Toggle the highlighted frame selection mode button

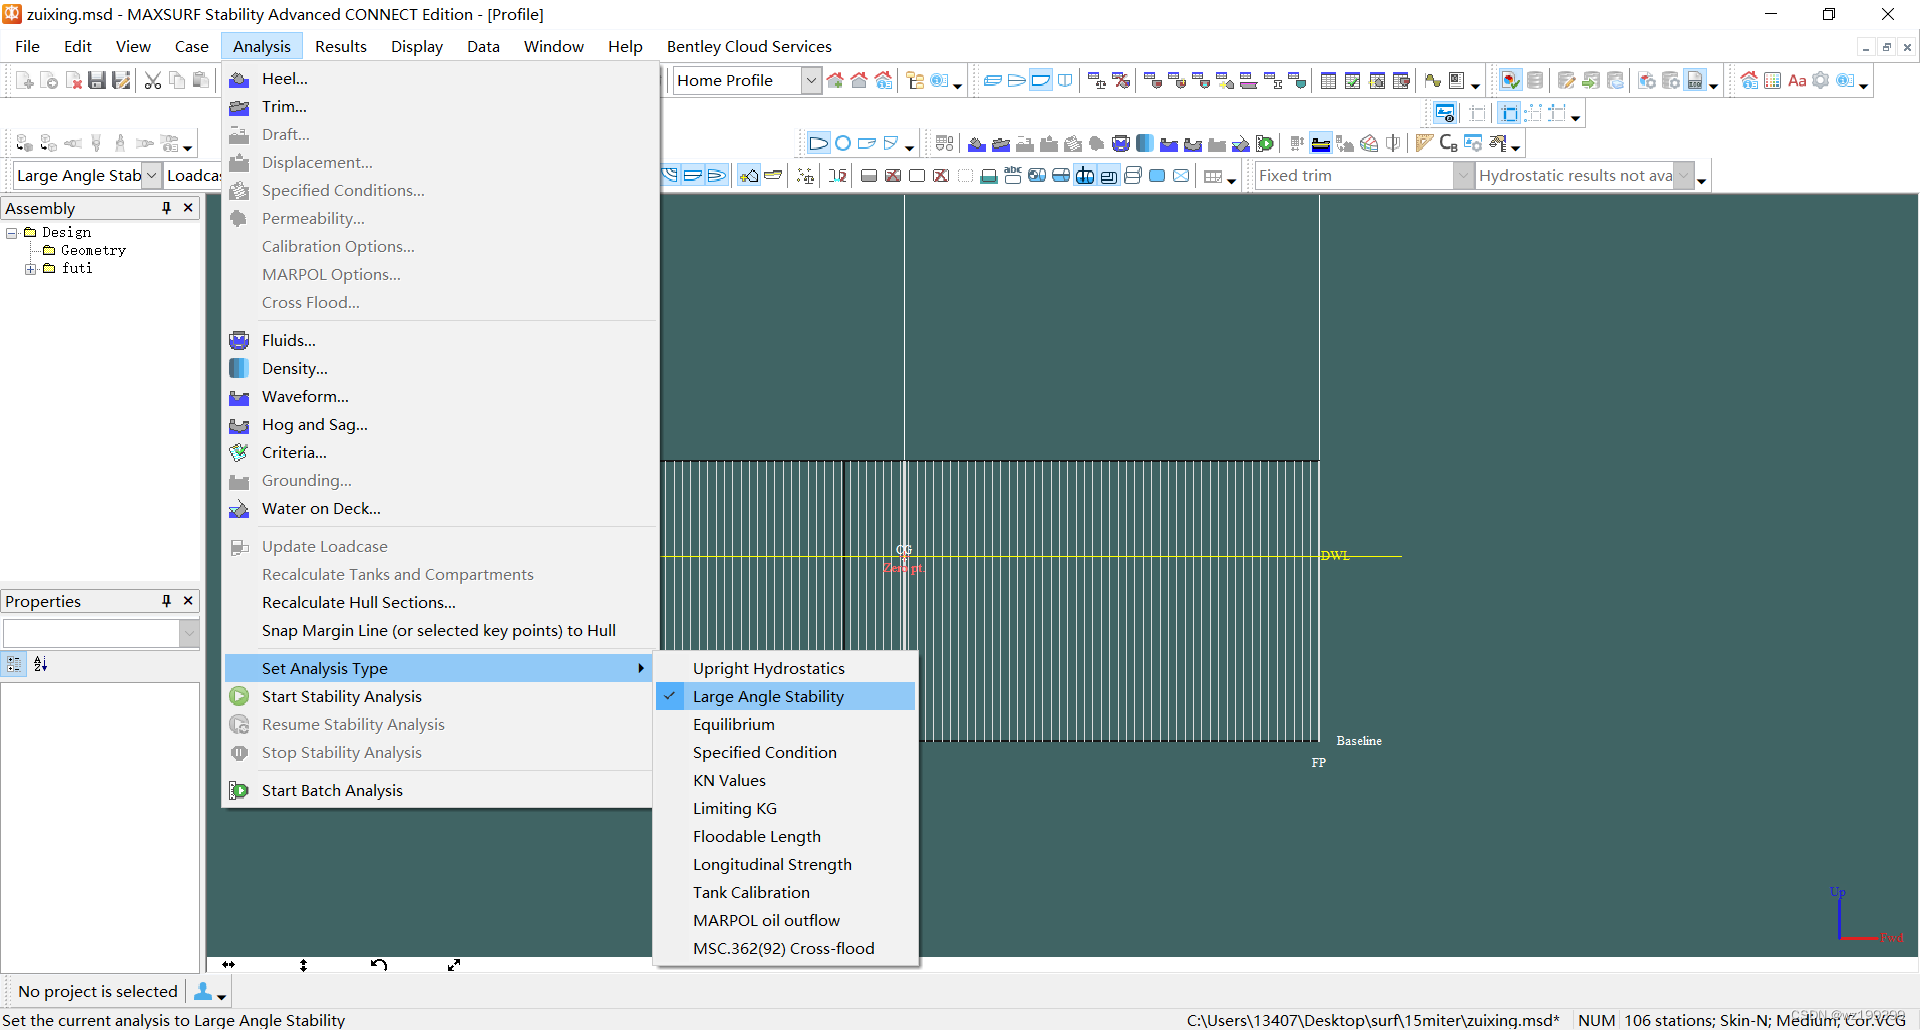point(1509,113)
